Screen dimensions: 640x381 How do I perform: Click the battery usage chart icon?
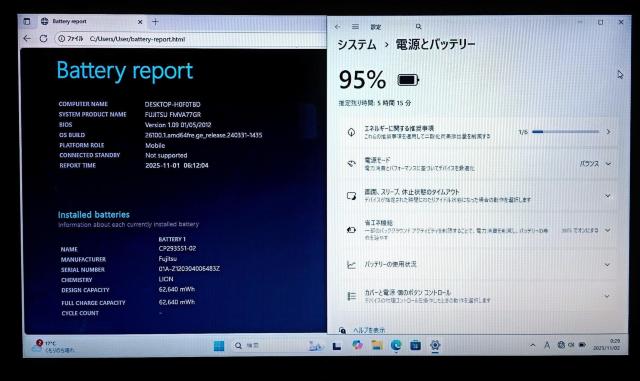351,265
